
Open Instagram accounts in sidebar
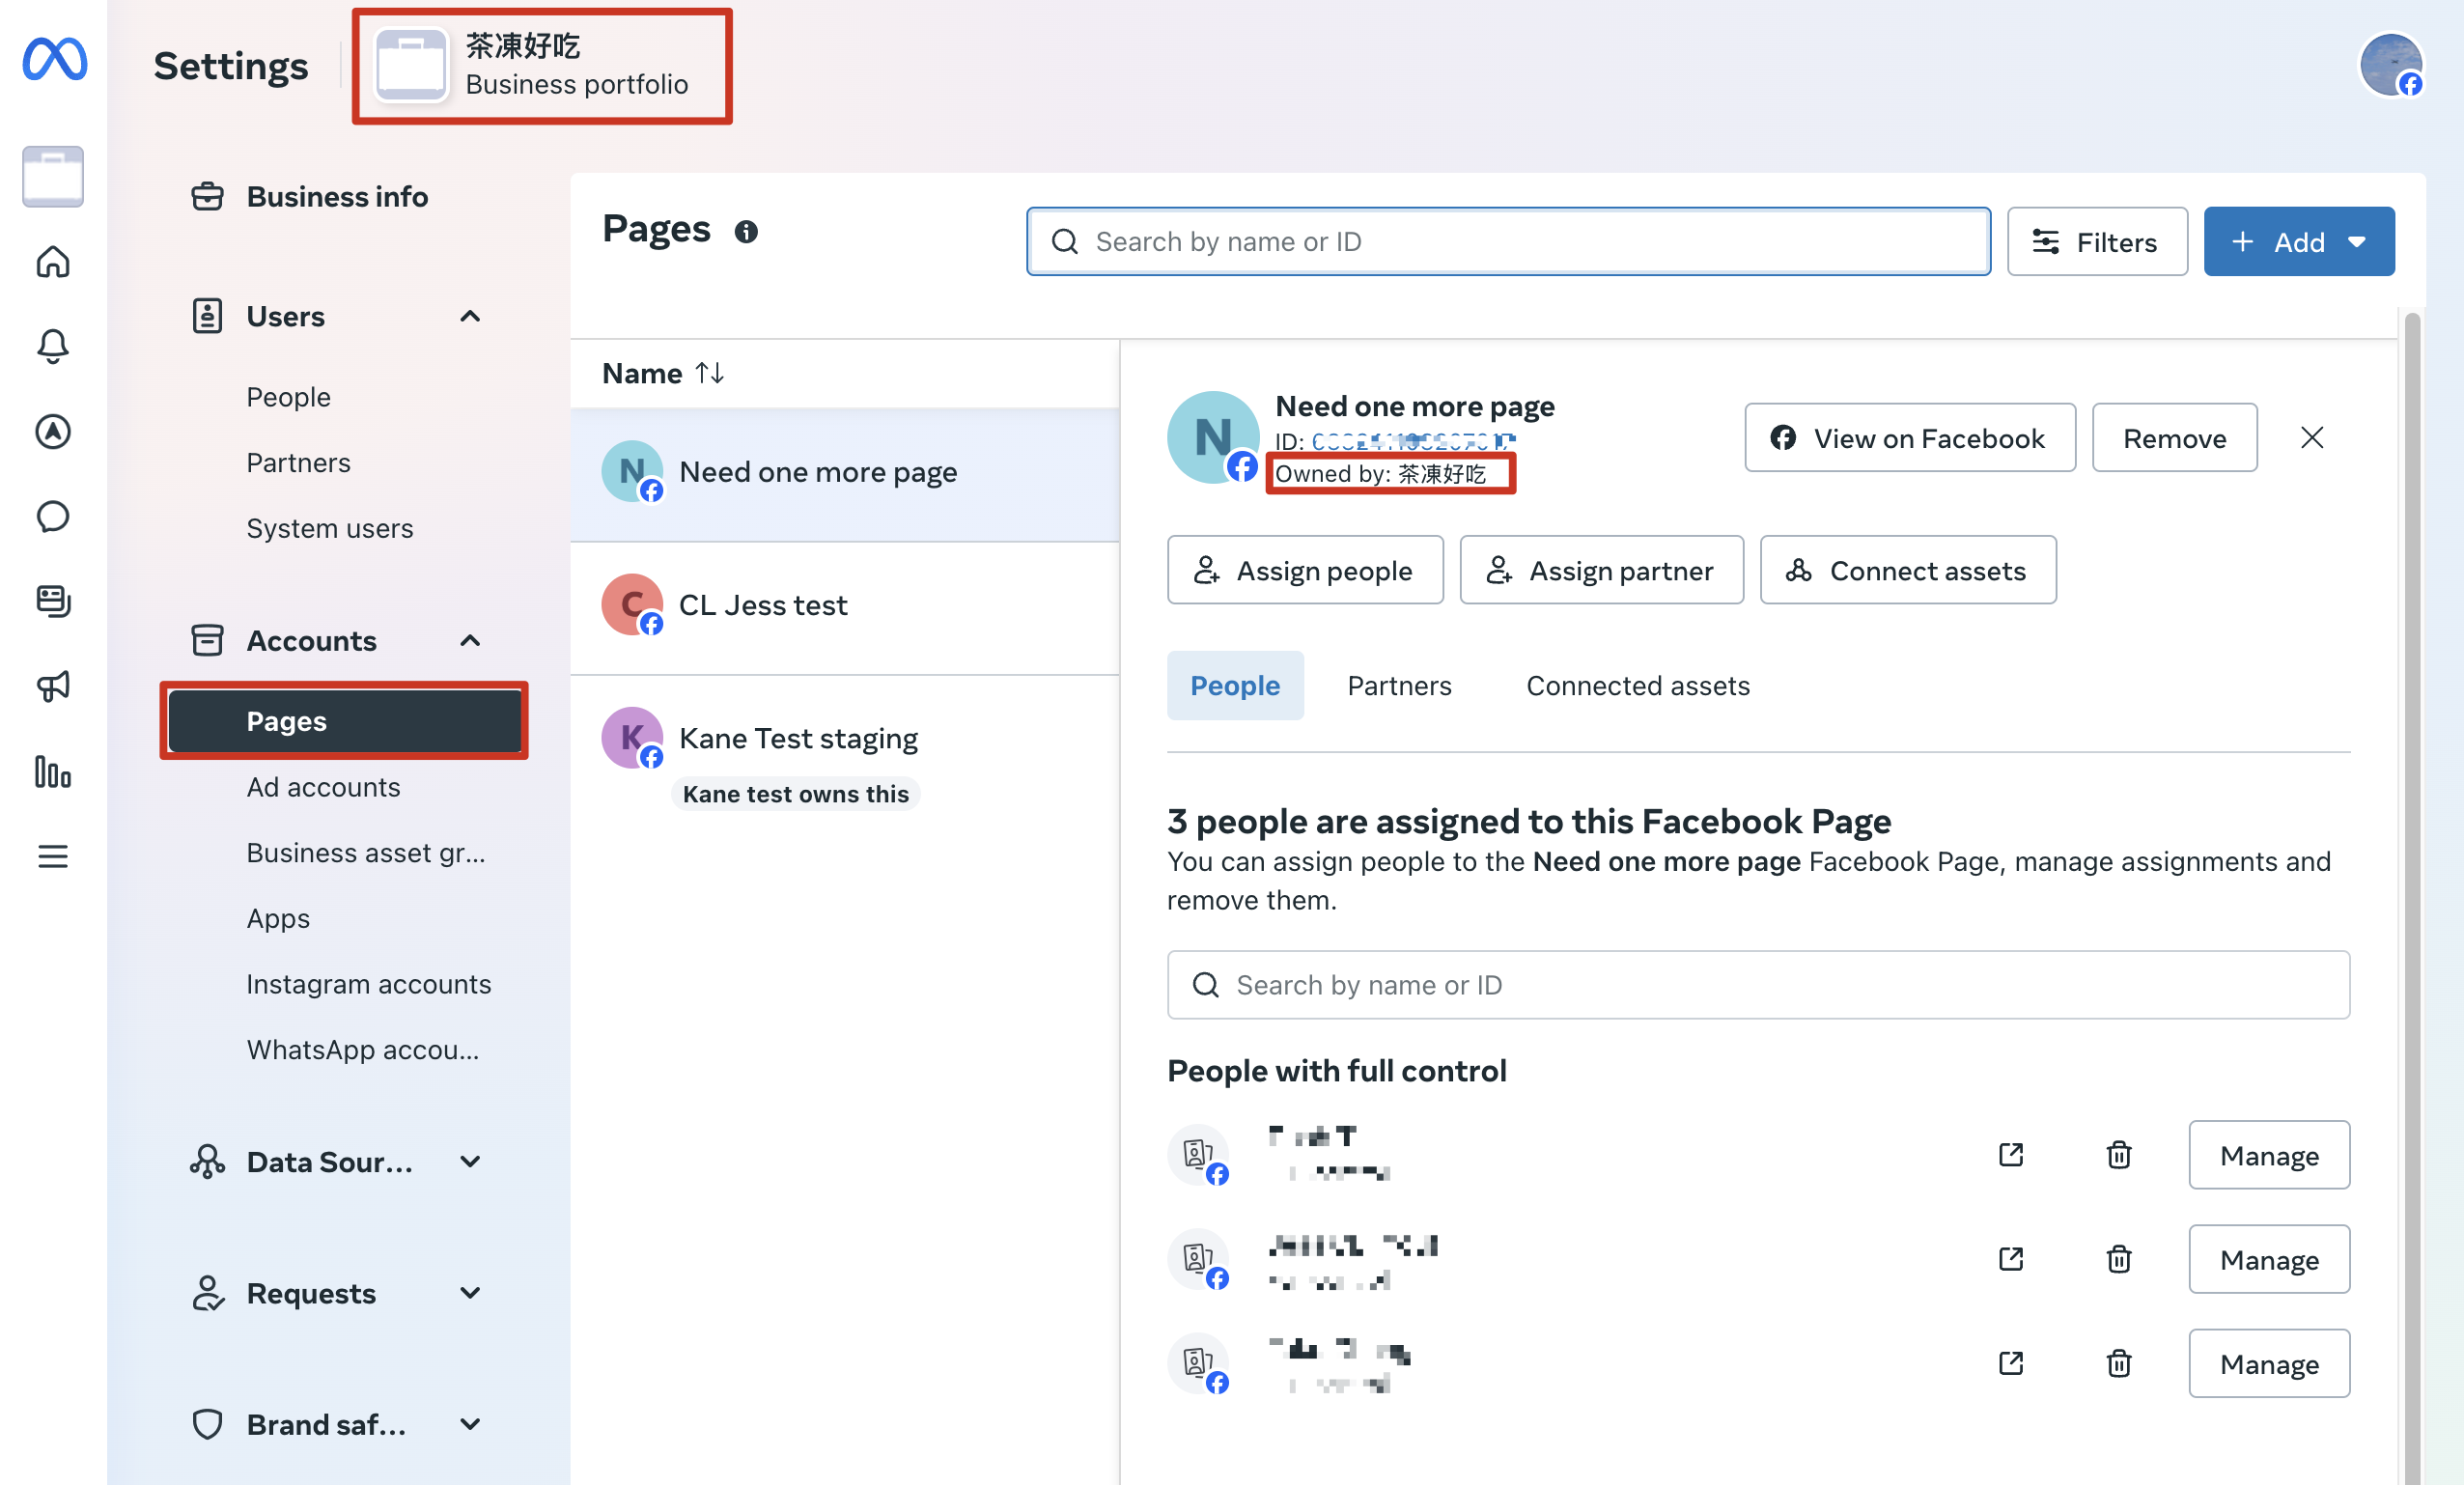(368, 983)
